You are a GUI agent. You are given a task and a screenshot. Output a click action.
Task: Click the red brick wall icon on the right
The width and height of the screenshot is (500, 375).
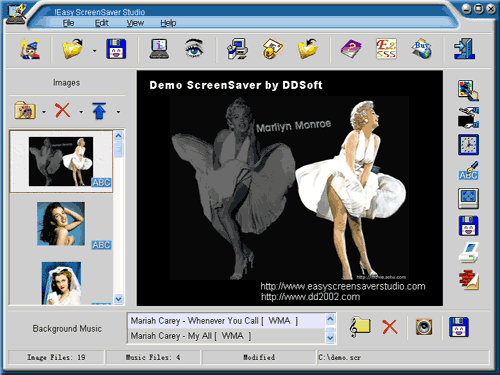[x=468, y=280]
